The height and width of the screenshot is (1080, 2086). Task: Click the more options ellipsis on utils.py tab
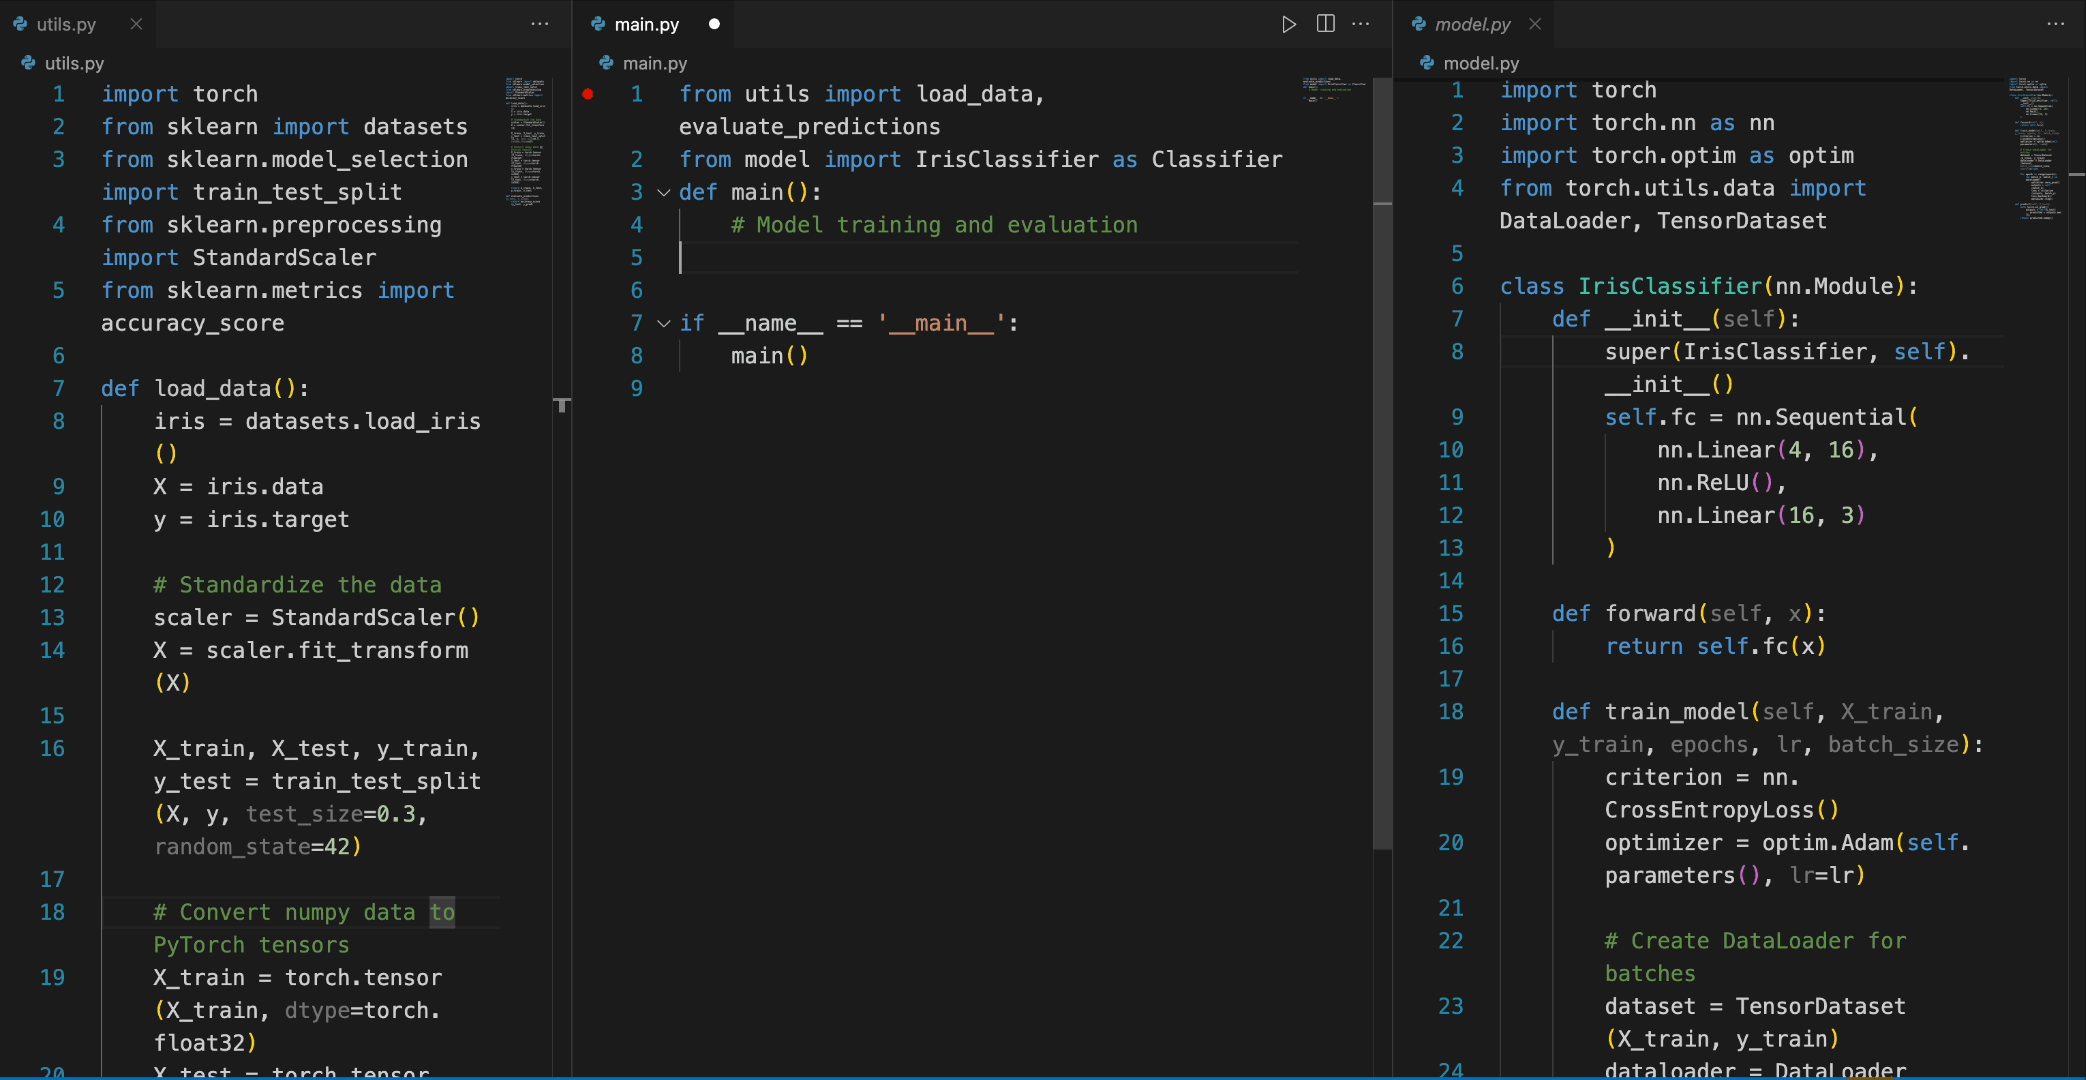[x=536, y=22]
